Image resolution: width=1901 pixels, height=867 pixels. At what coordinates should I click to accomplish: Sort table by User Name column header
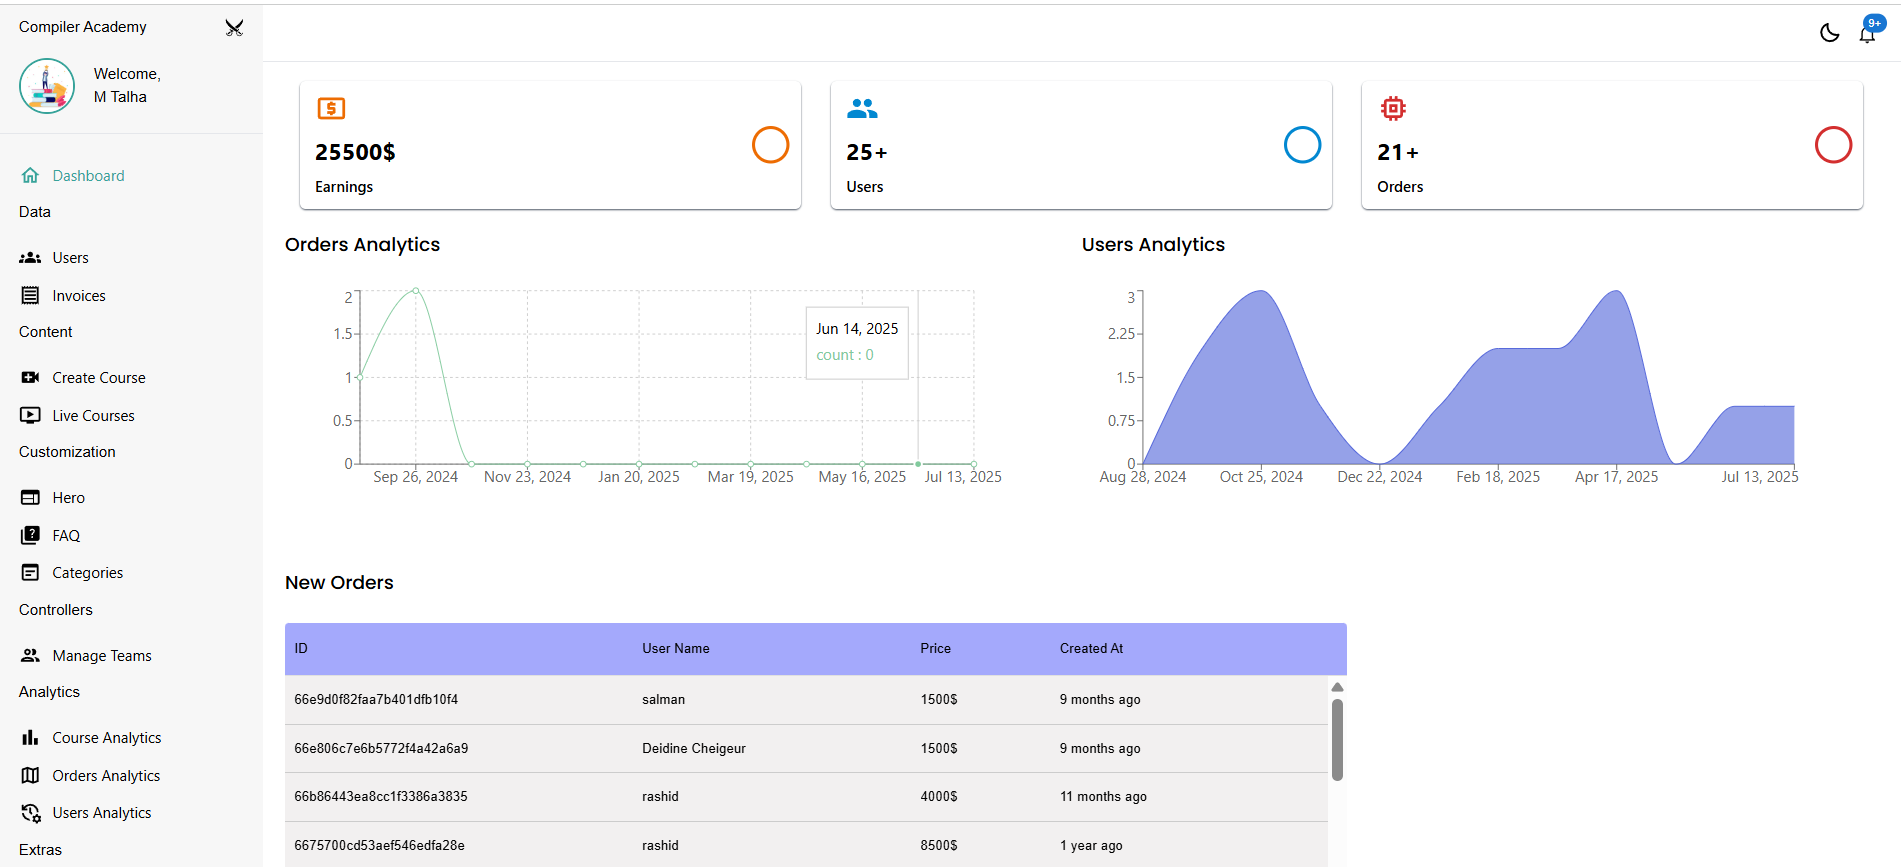click(676, 649)
